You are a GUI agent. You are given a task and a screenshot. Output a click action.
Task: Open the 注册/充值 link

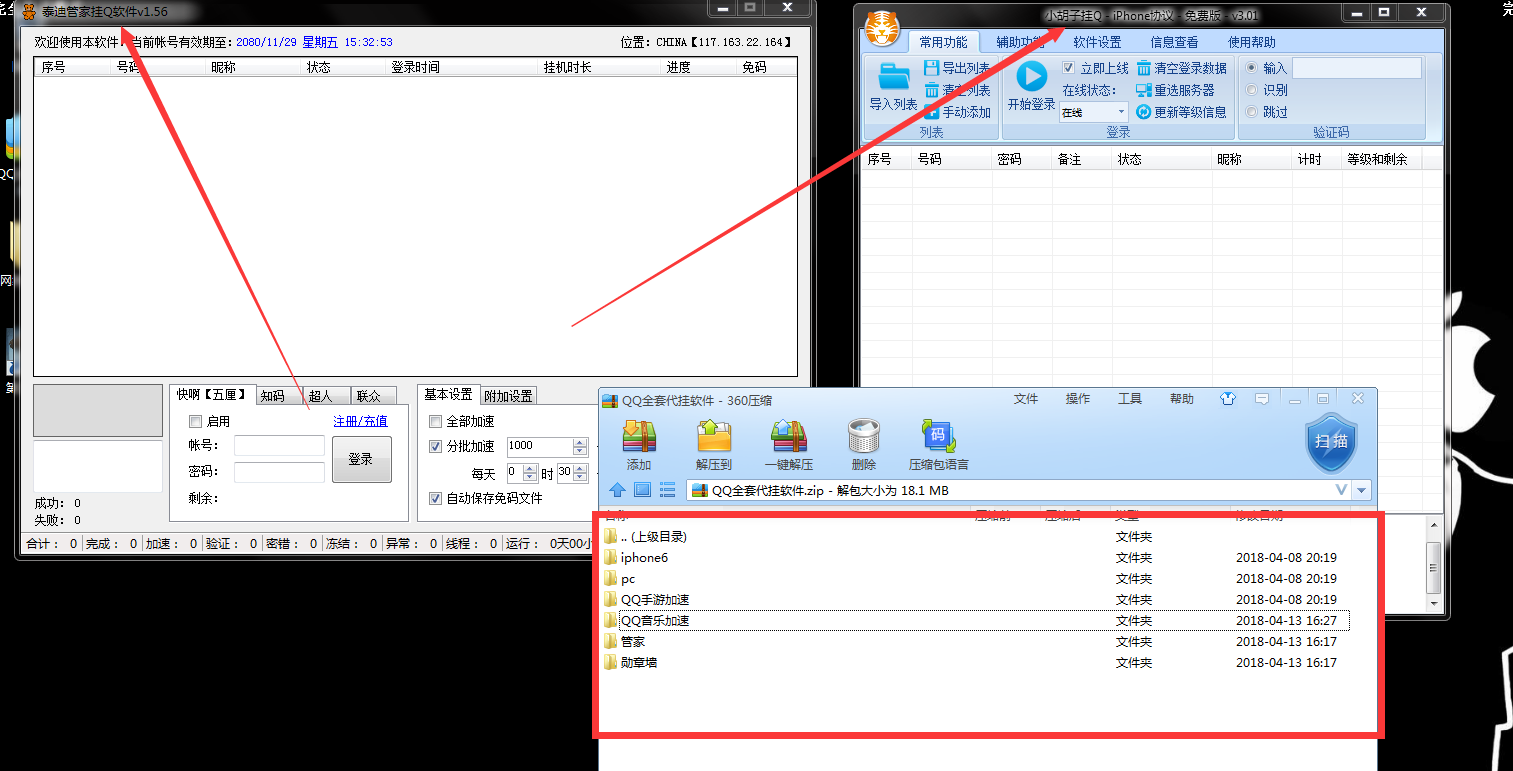click(x=360, y=421)
